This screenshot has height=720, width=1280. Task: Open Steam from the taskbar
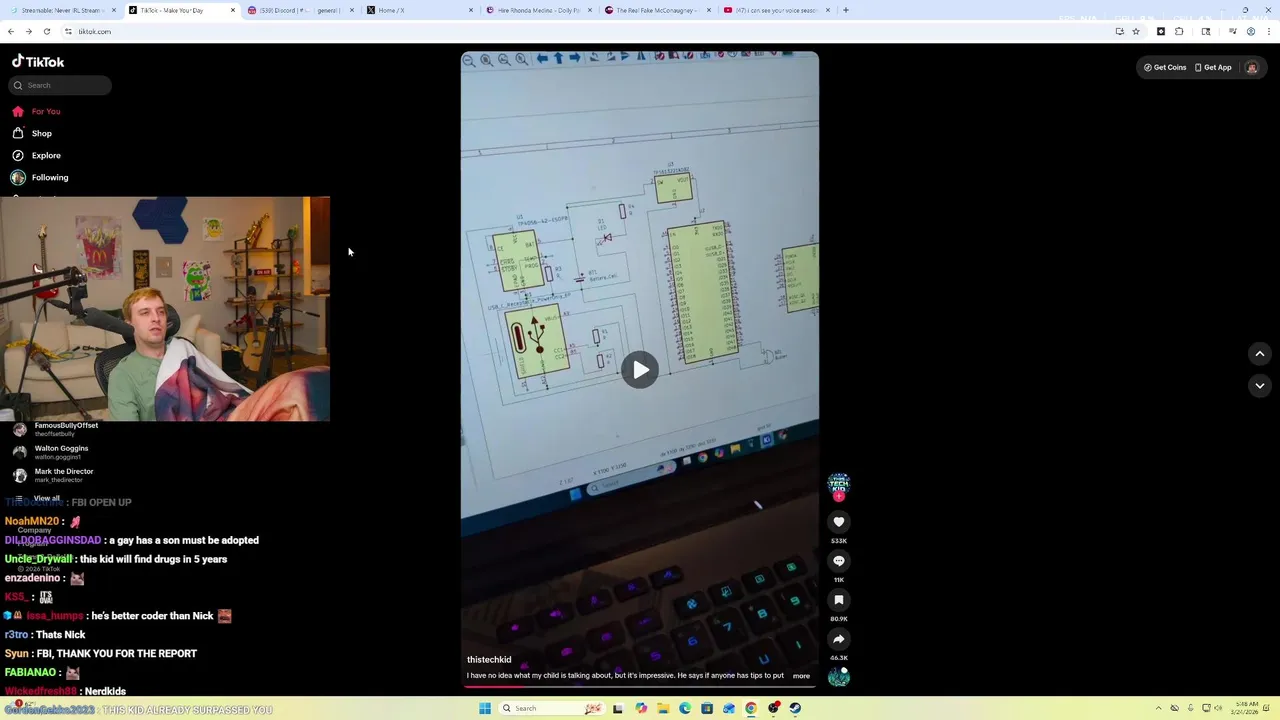[795, 708]
